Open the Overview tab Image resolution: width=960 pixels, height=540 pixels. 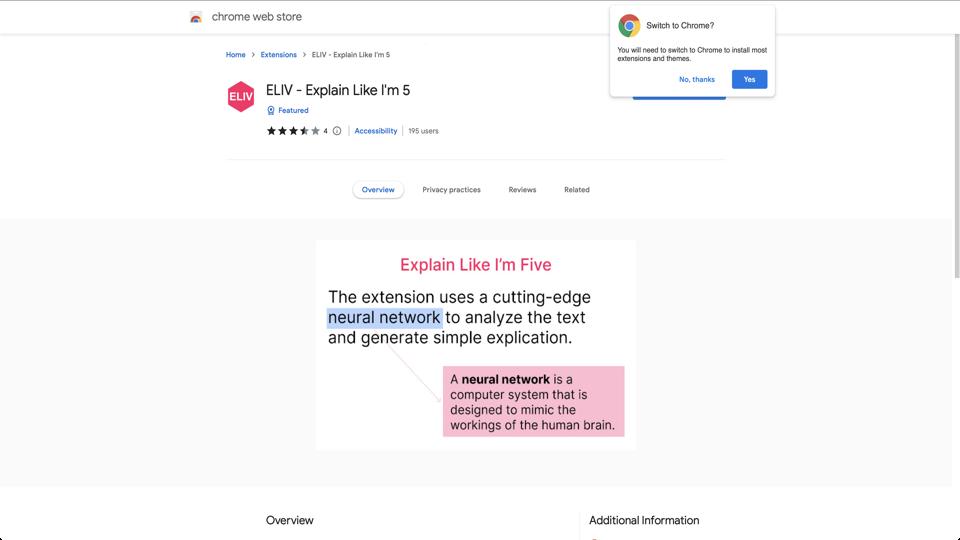click(x=378, y=190)
